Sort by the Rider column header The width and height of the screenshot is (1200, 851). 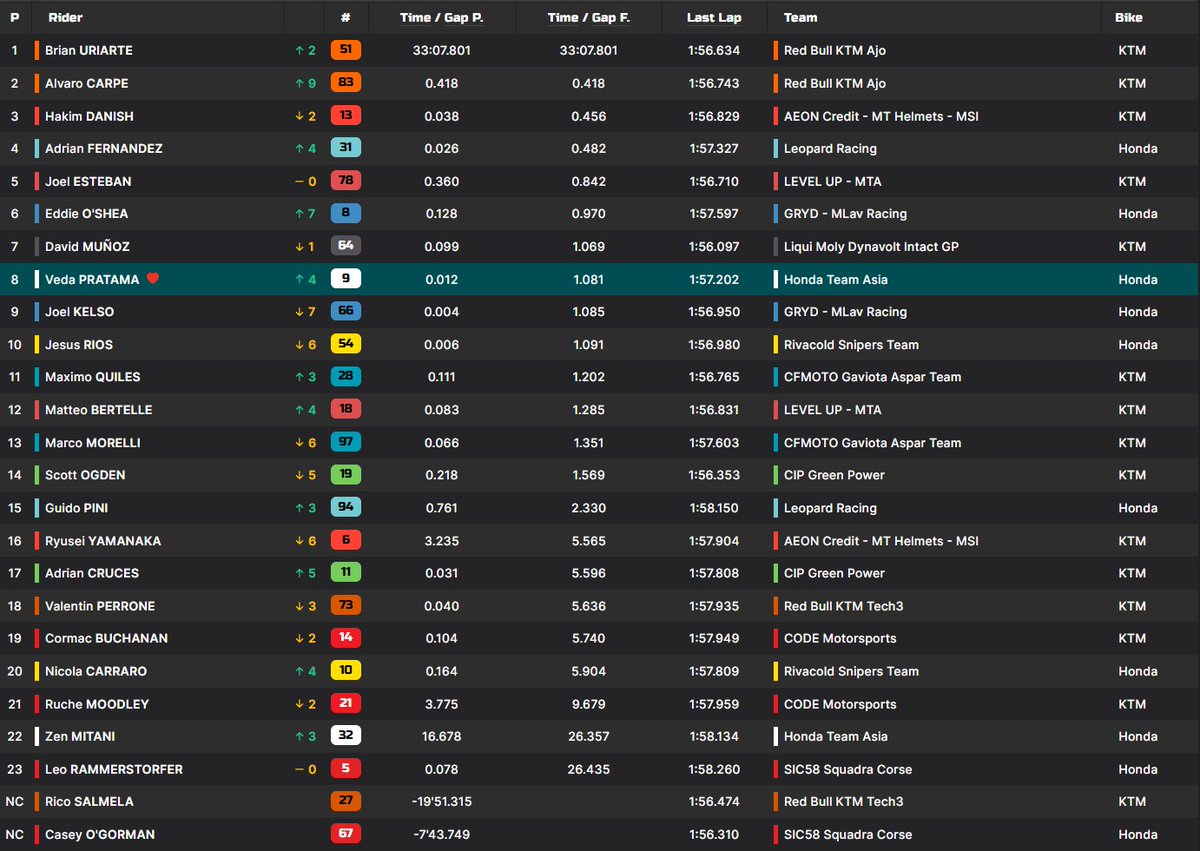pyautogui.click(x=66, y=17)
